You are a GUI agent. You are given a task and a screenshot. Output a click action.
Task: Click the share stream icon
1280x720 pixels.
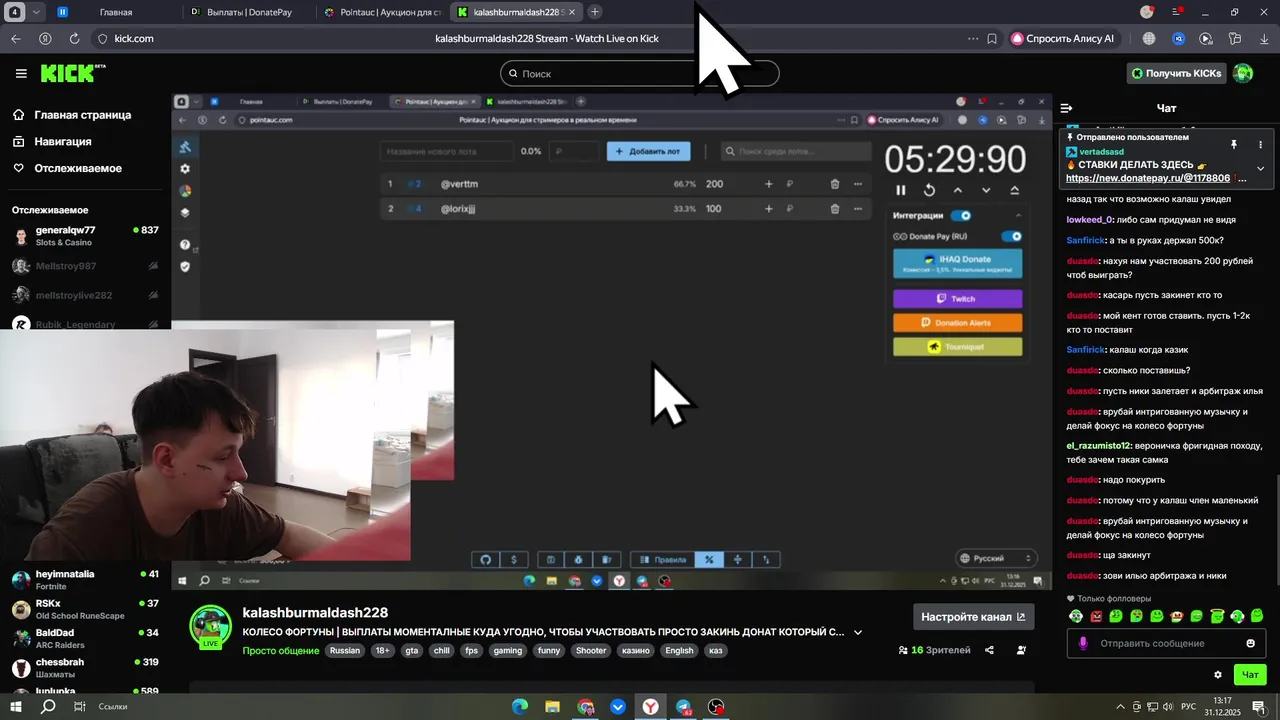(989, 650)
